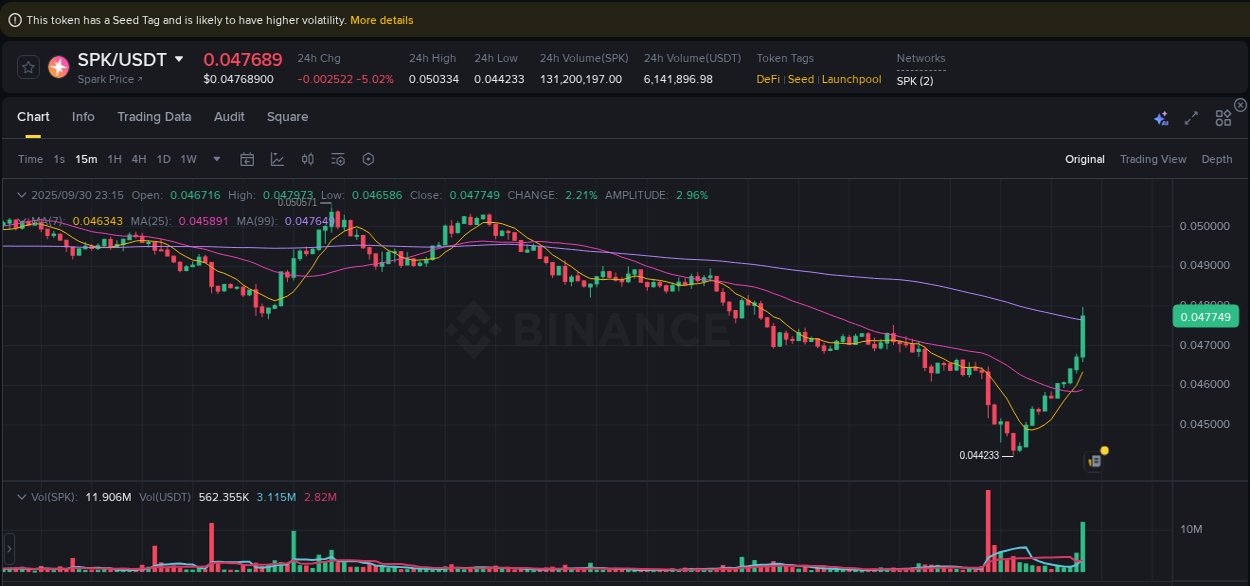
Task: Collapse the Vol(SPK) indicator row chevron
Action: (x=21, y=496)
